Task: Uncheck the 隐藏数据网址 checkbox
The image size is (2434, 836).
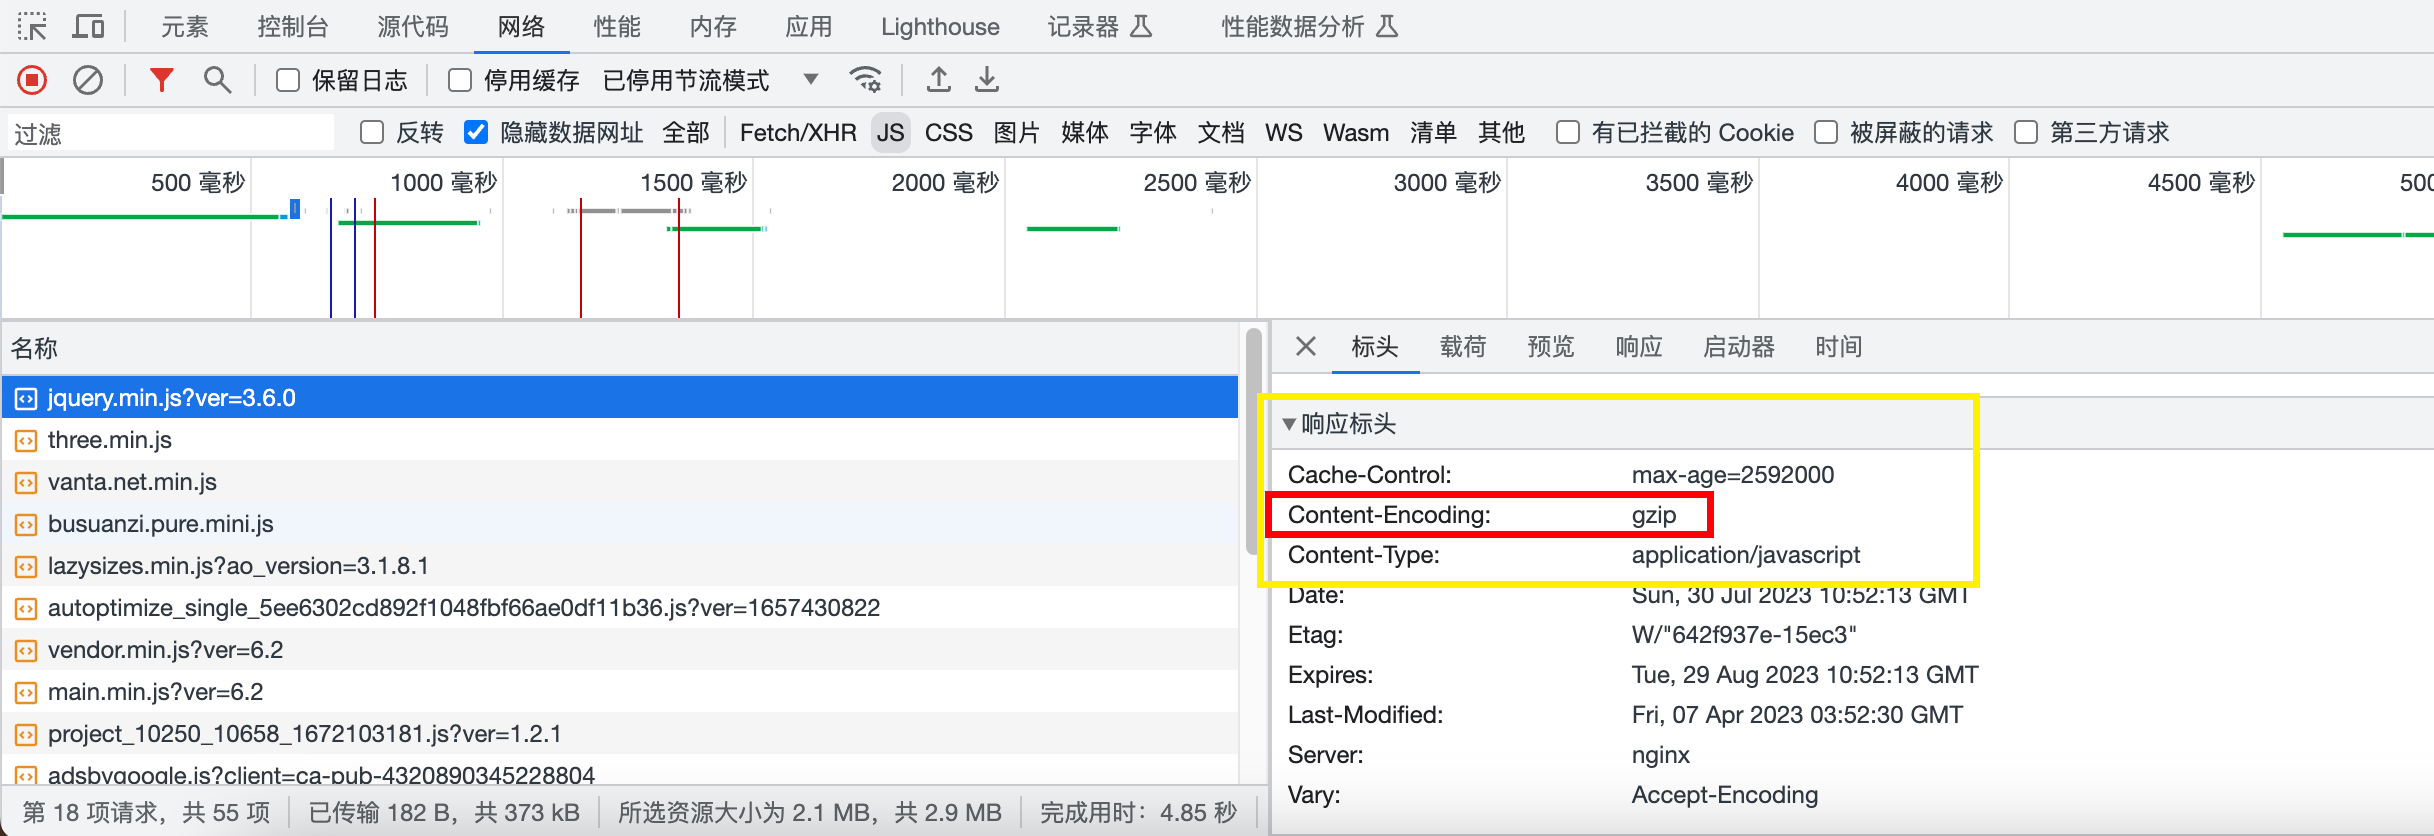Action: pyautogui.click(x=477, y=133)
